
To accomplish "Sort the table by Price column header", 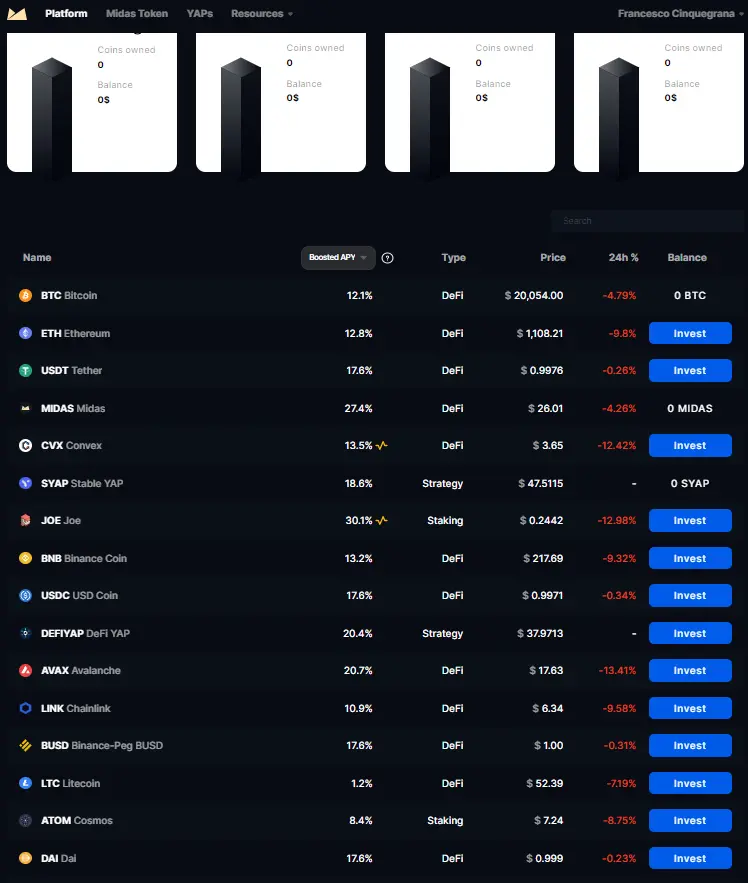I will tap(553, 257).
